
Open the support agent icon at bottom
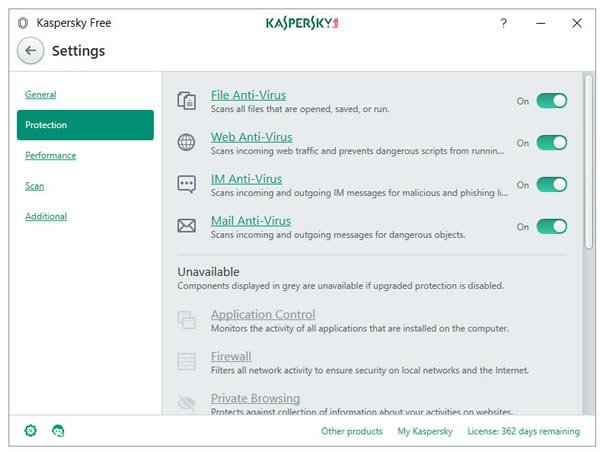58,431
